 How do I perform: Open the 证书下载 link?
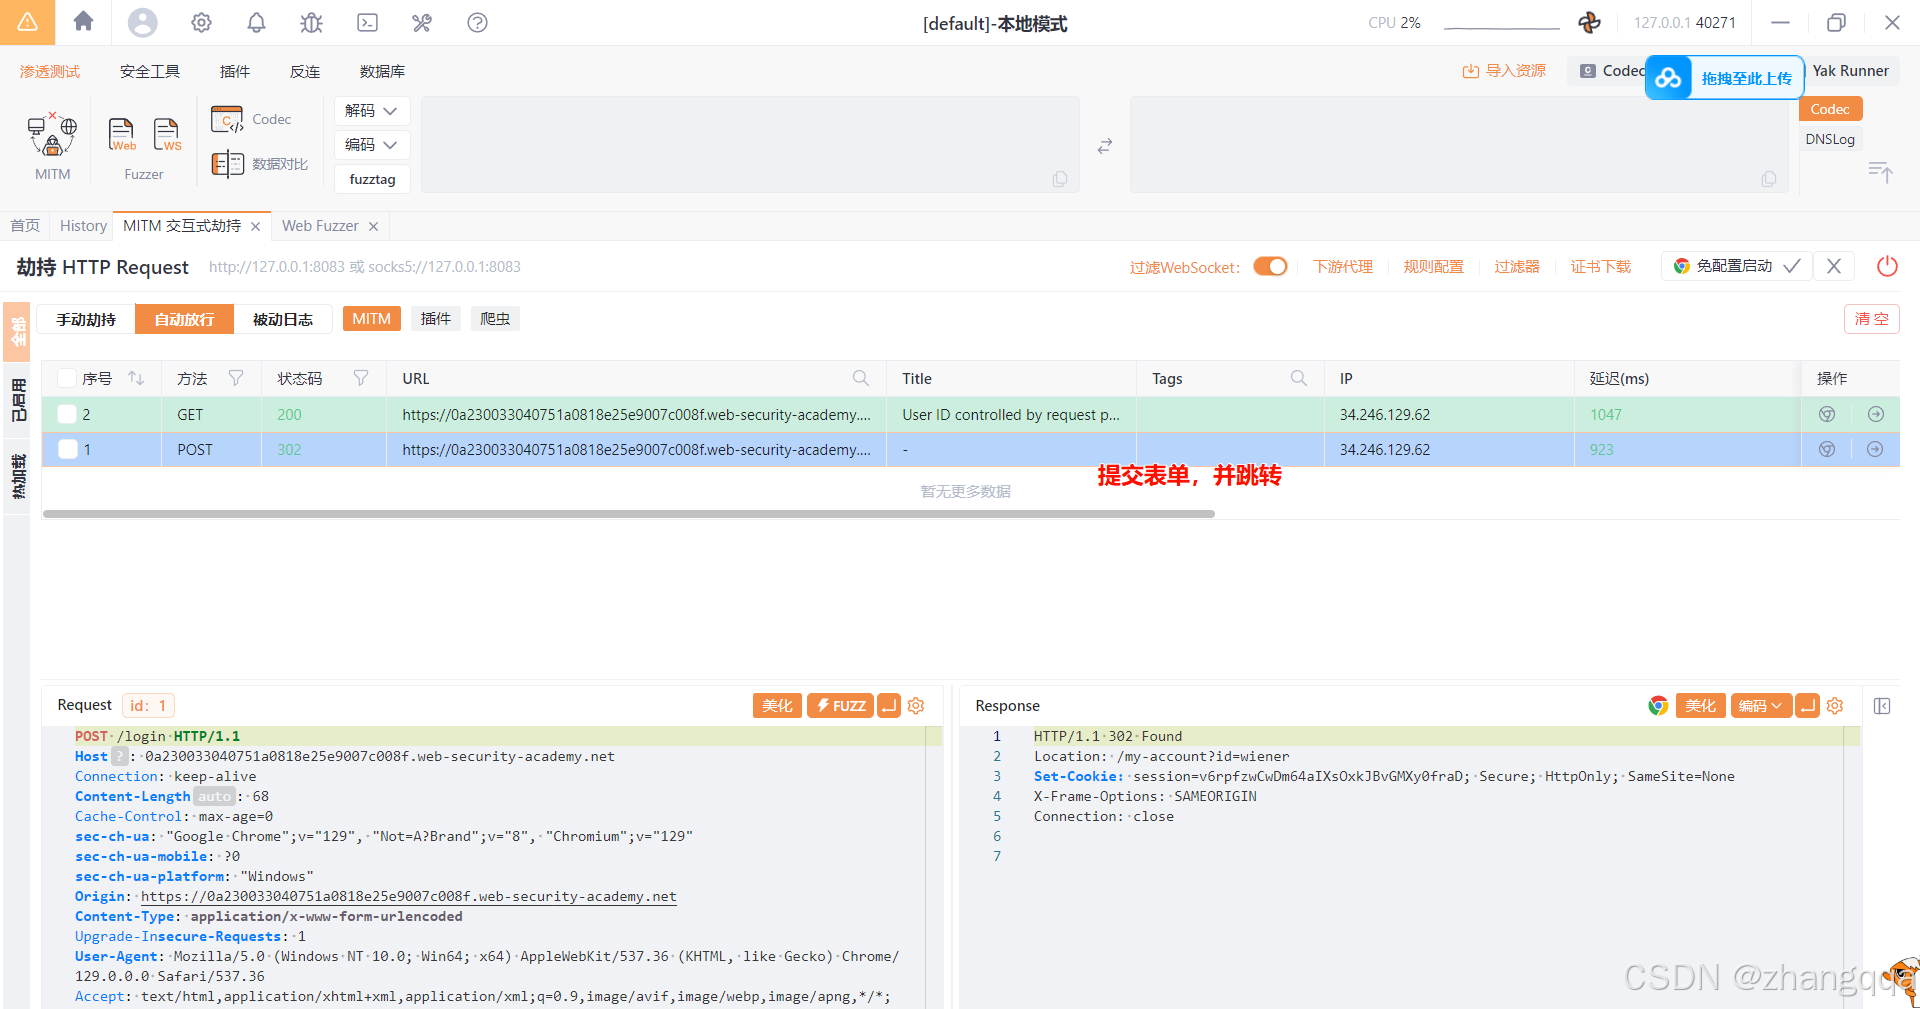tap(1600, 267)
